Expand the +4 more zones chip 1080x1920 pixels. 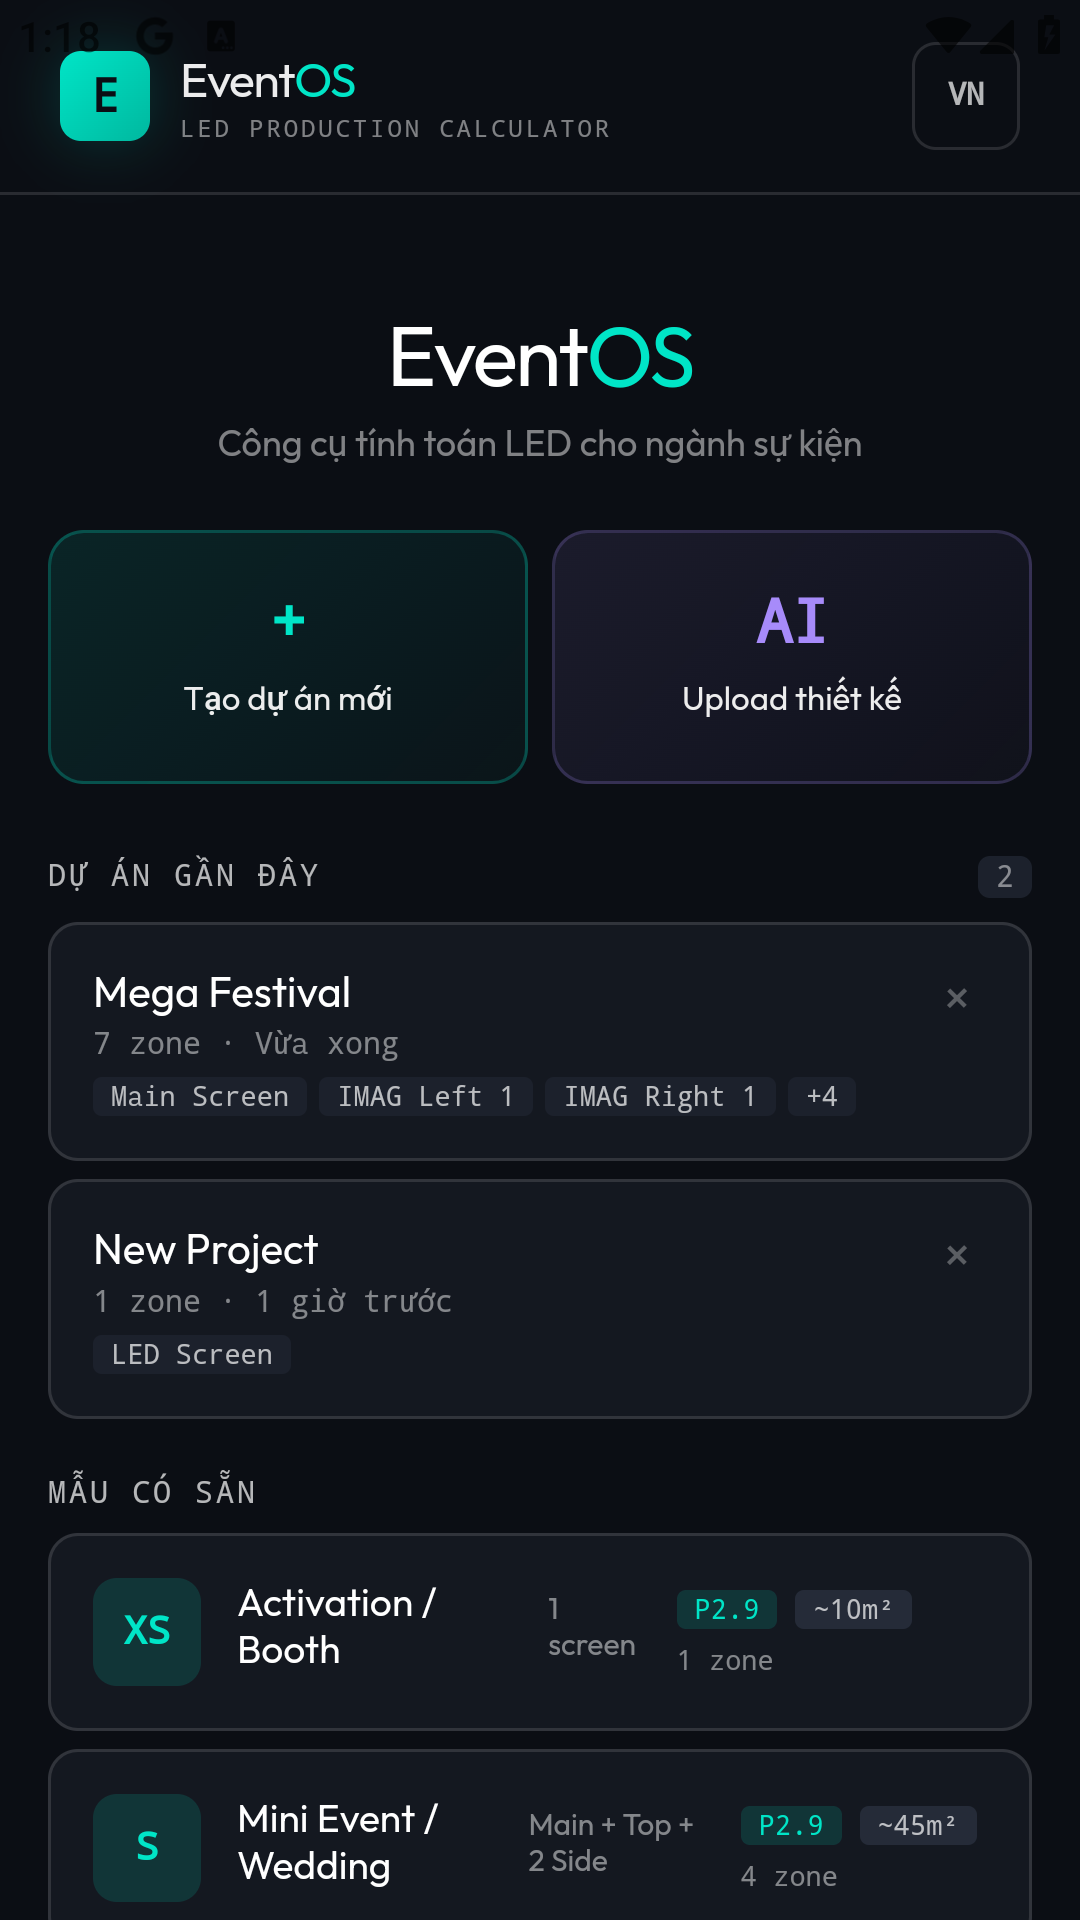821,1097
